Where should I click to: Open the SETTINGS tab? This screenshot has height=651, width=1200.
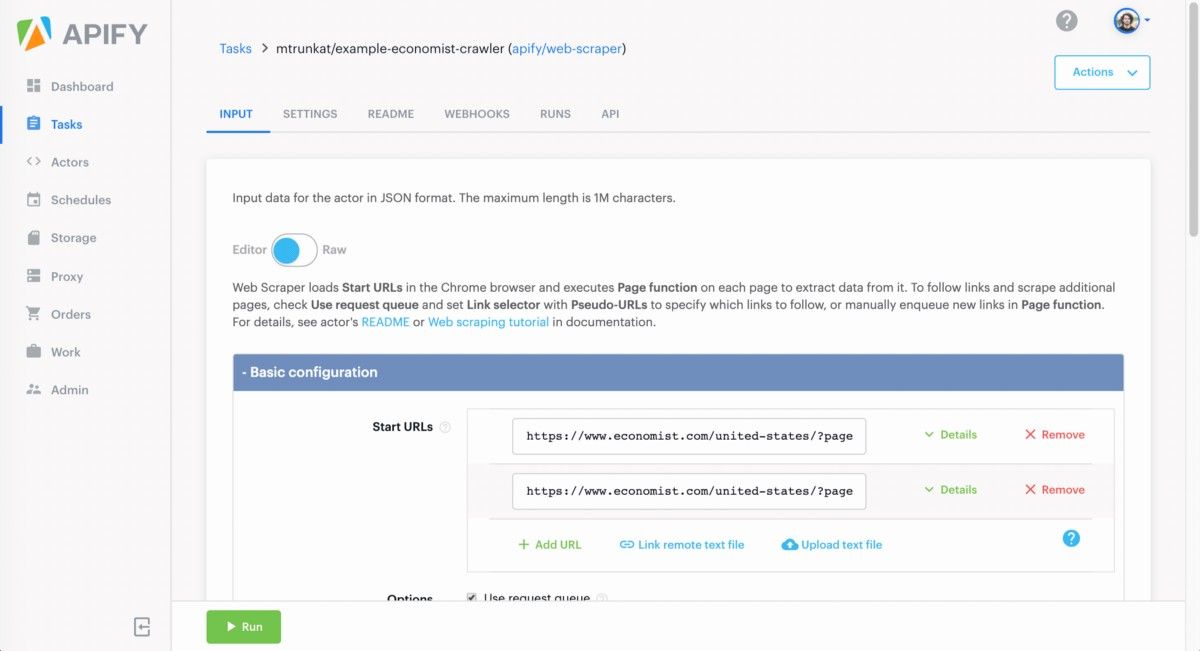click(x=310, y=113)
